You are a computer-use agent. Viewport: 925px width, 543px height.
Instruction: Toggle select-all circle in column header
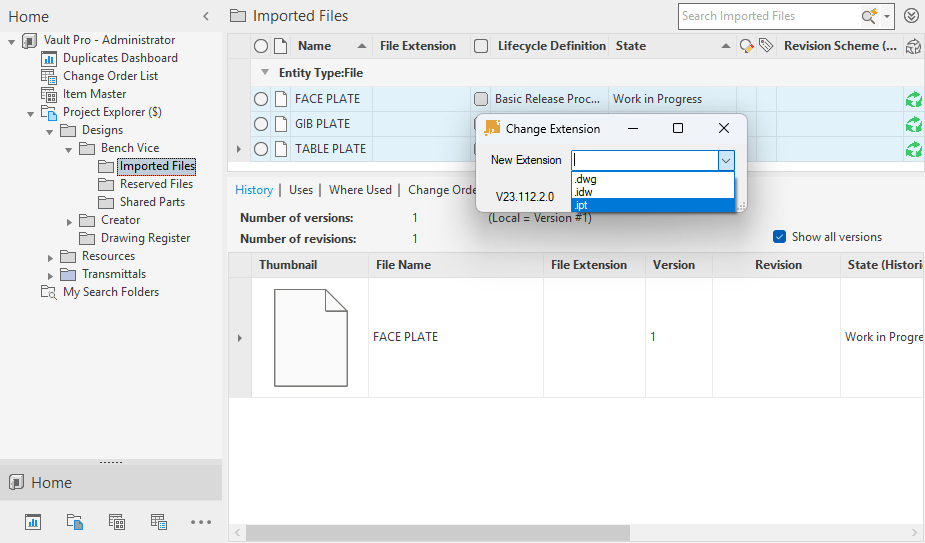tap(261, 46)
